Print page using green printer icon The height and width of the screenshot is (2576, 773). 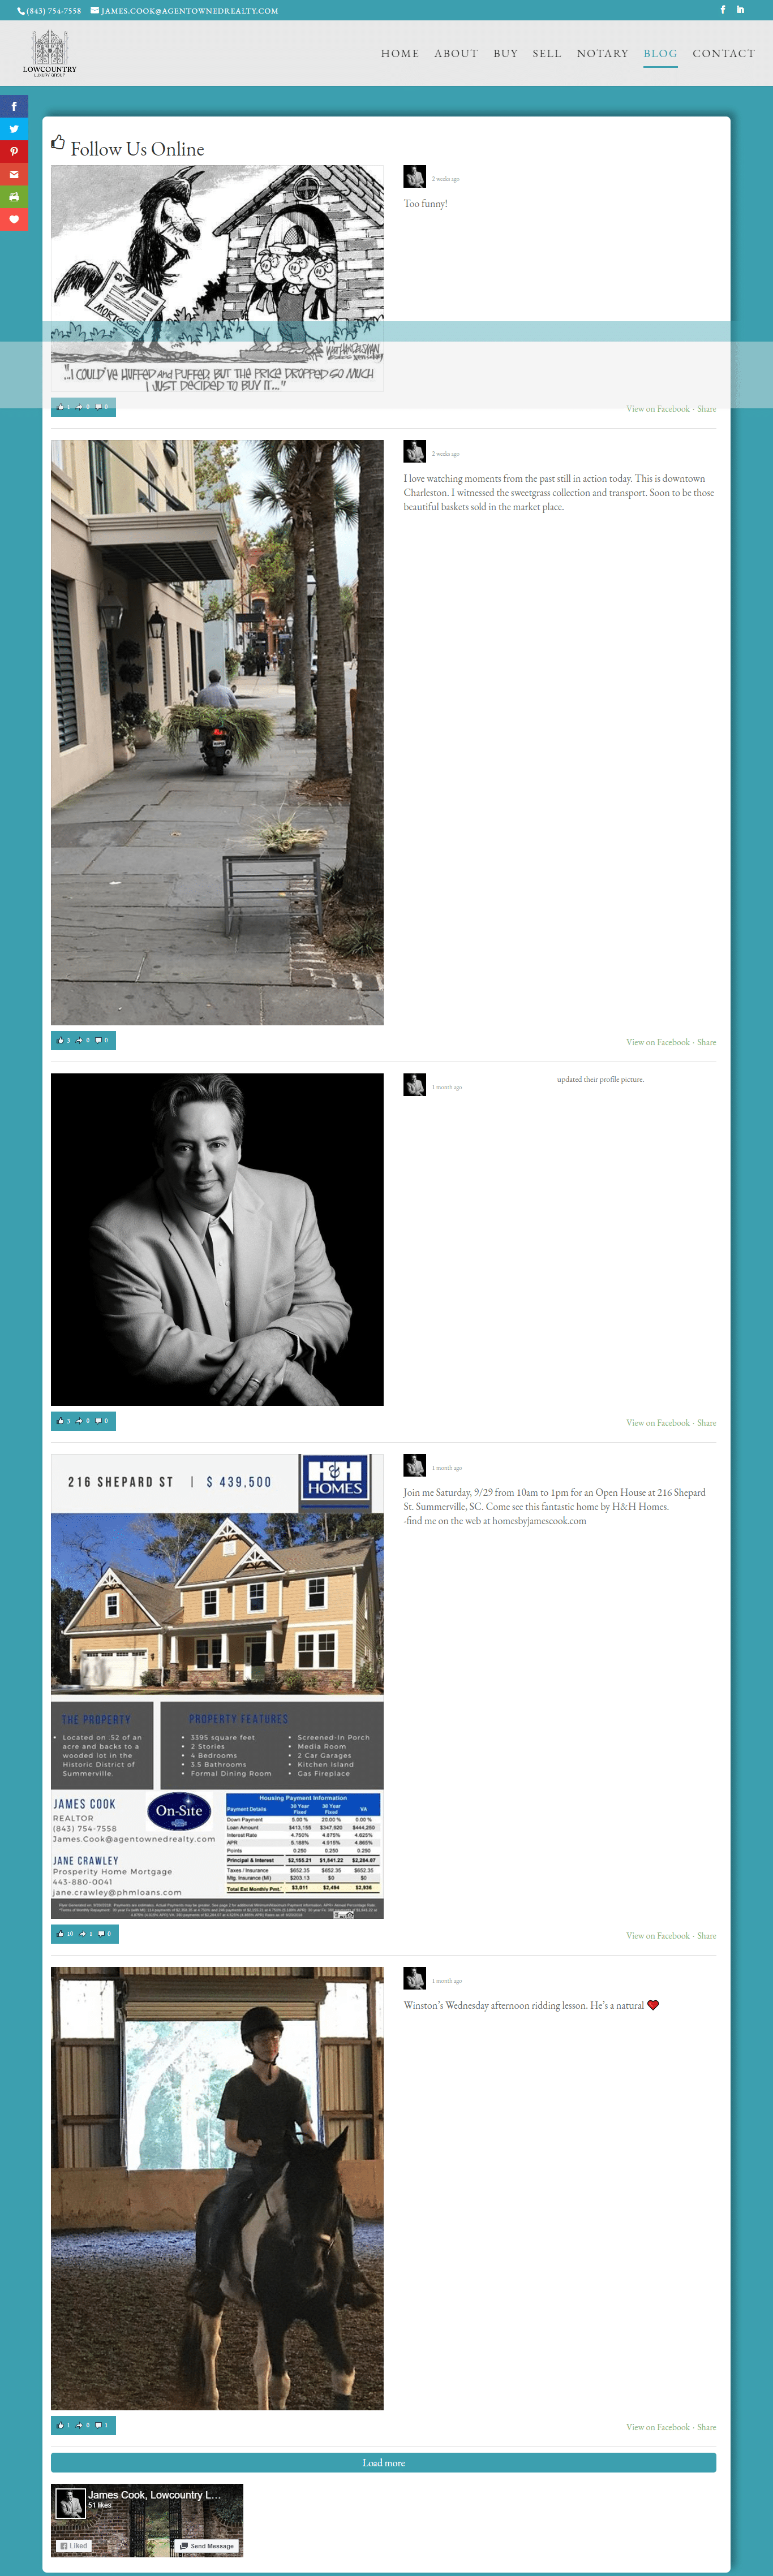click(x=14, y=197)
